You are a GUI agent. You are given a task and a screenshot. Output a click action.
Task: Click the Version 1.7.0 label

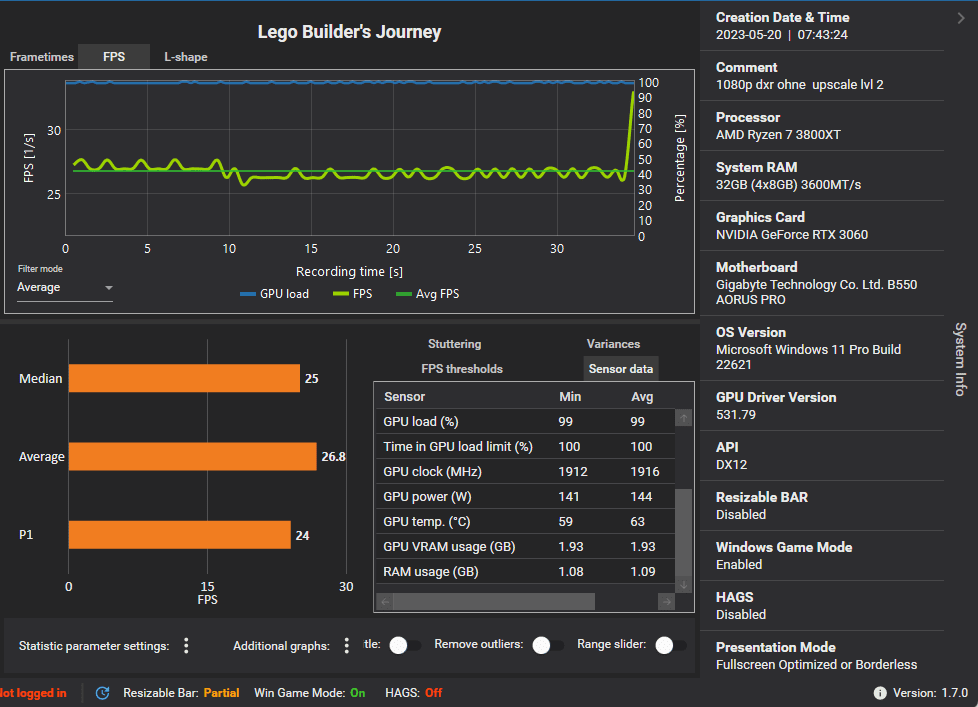point(930,693)
